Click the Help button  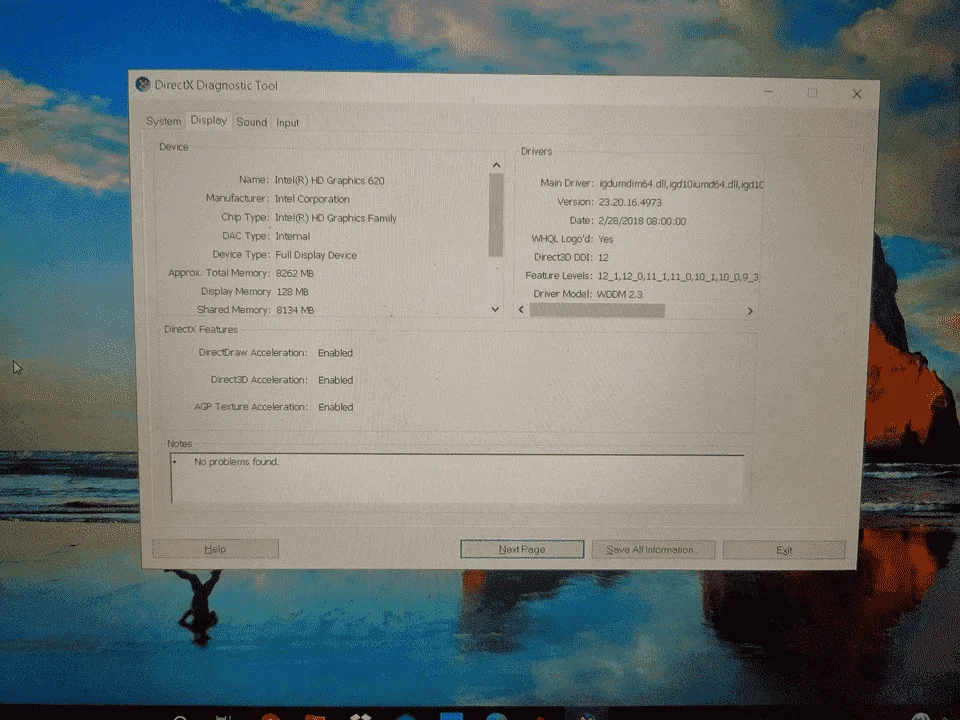216,549
